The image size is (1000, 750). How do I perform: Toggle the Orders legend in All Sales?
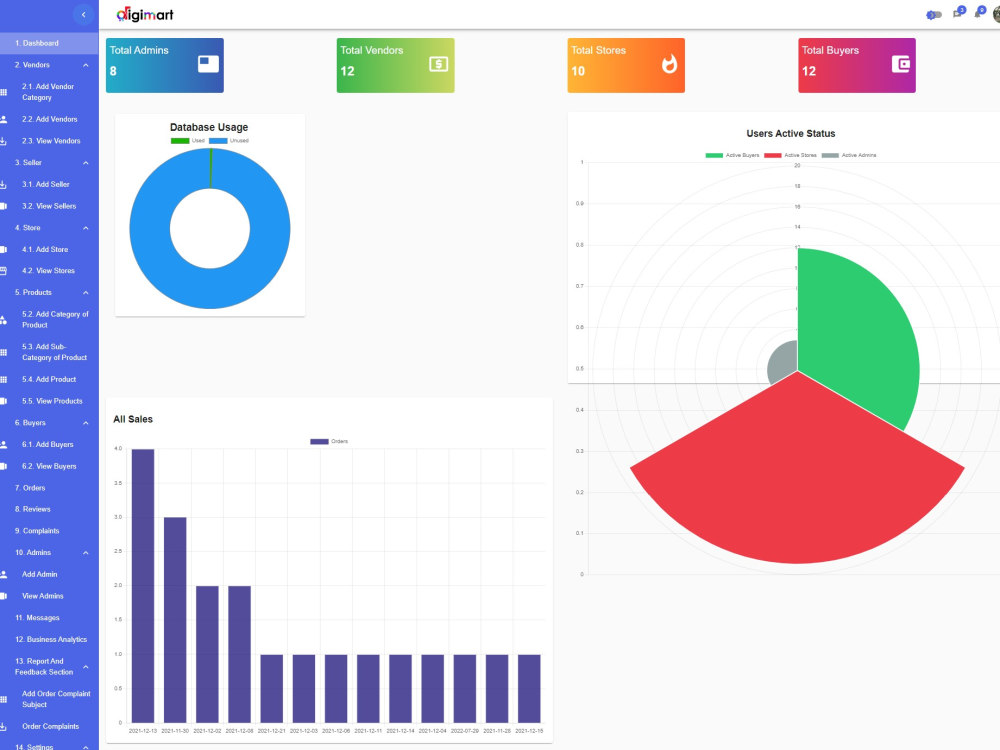coord(329,441)
